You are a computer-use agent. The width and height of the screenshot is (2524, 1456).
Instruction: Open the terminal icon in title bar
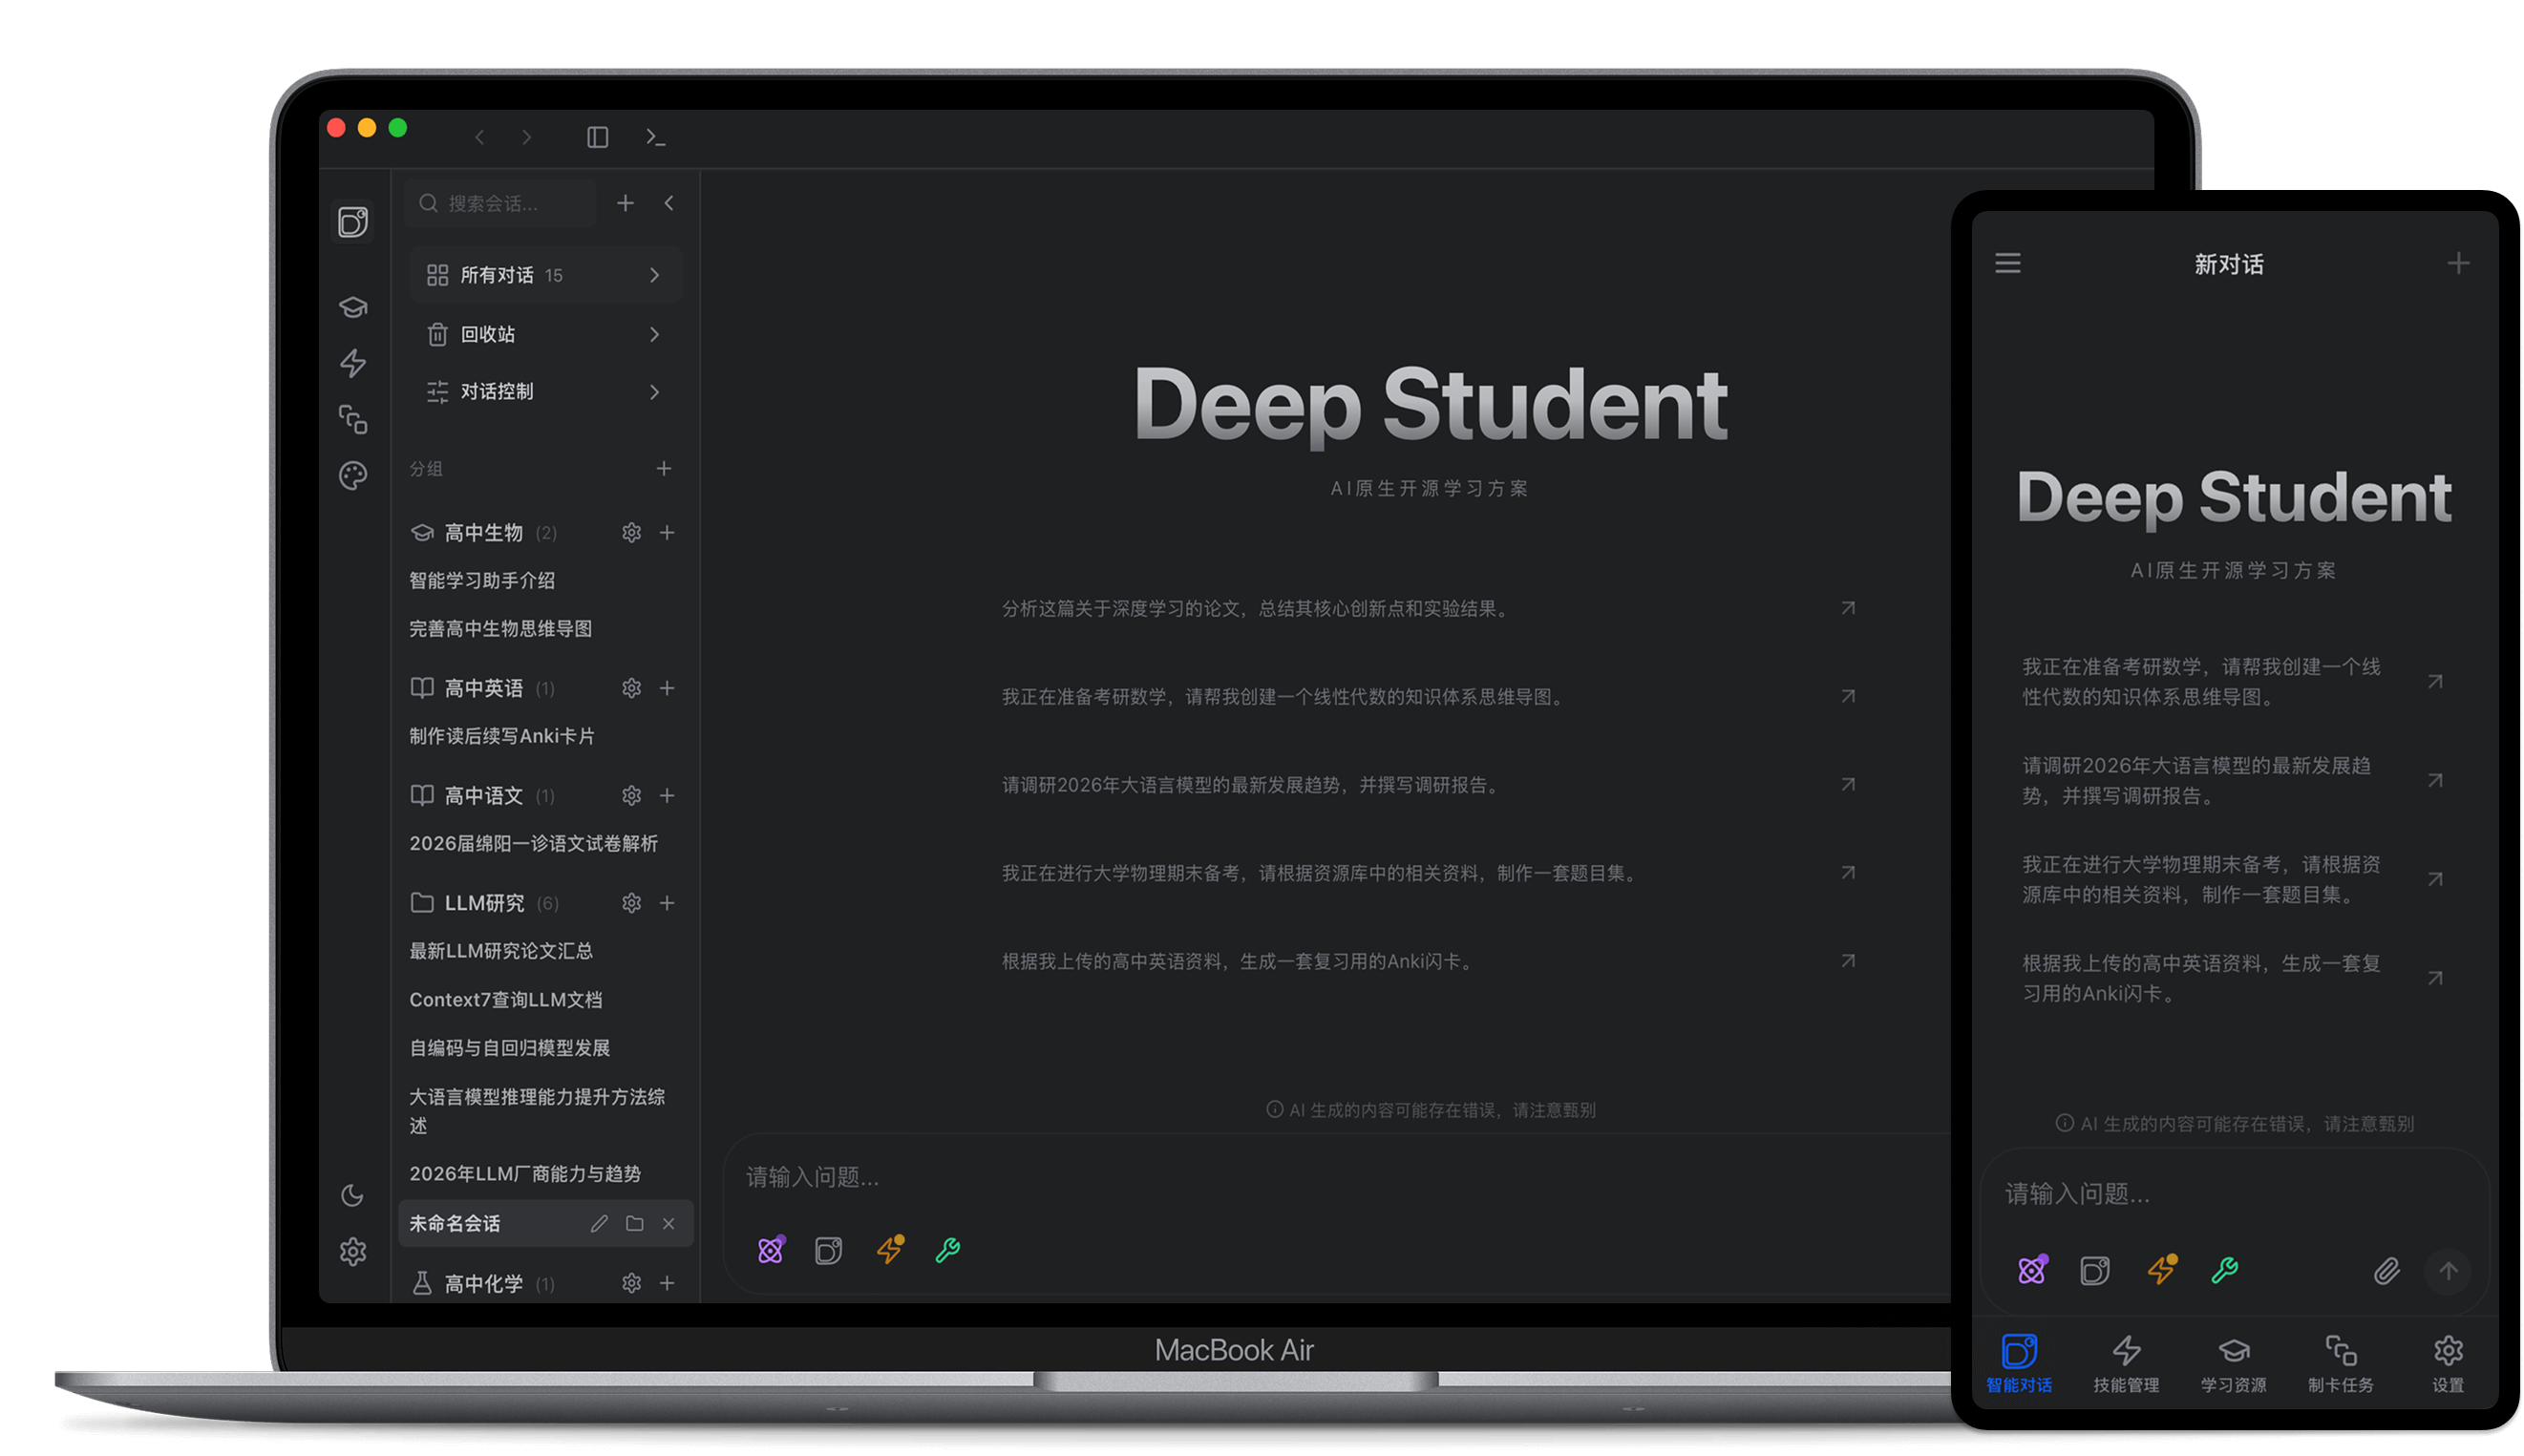656,137
